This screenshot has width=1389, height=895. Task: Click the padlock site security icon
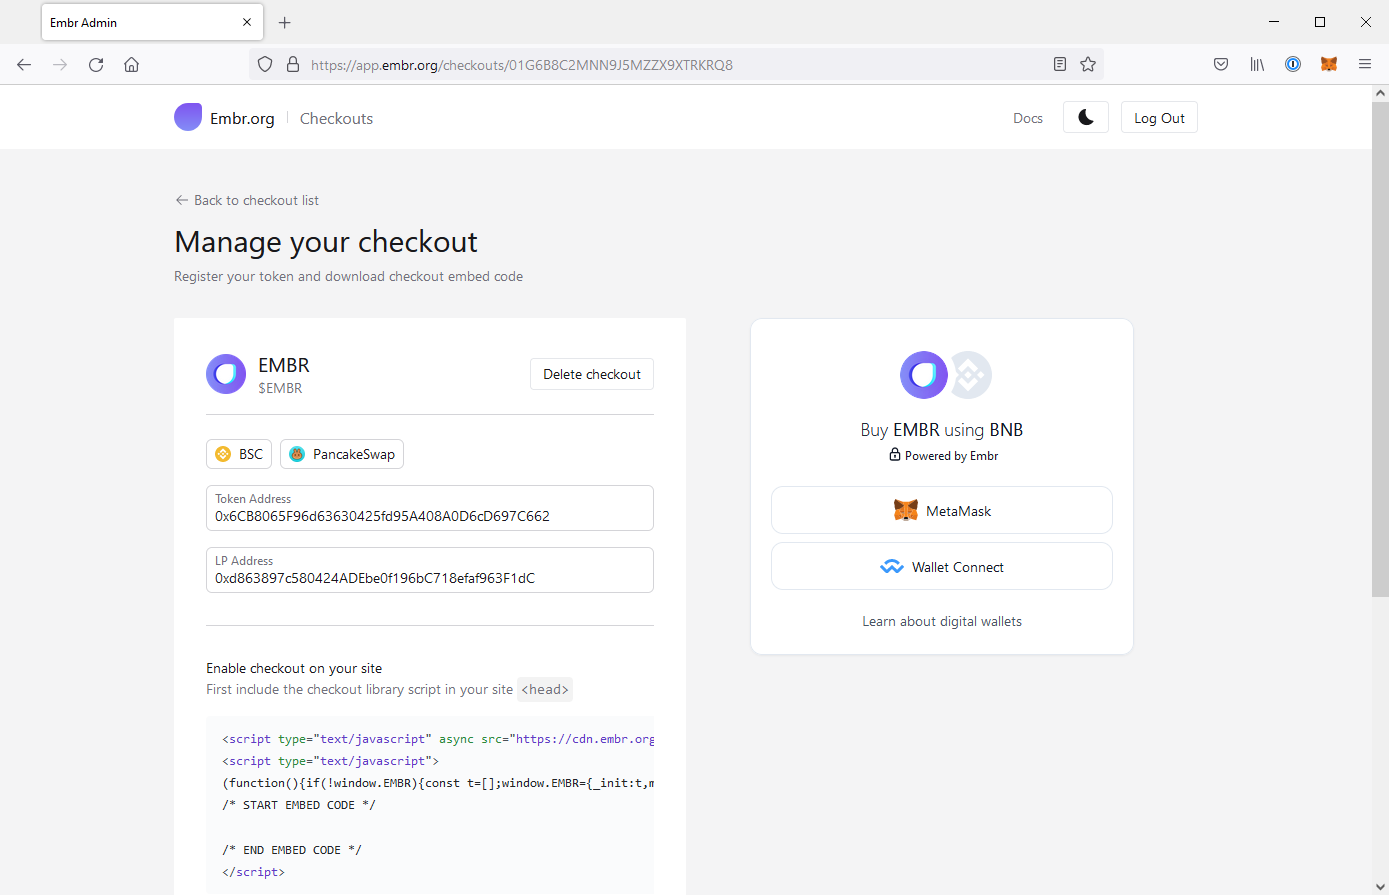click(x=293, y=64)
